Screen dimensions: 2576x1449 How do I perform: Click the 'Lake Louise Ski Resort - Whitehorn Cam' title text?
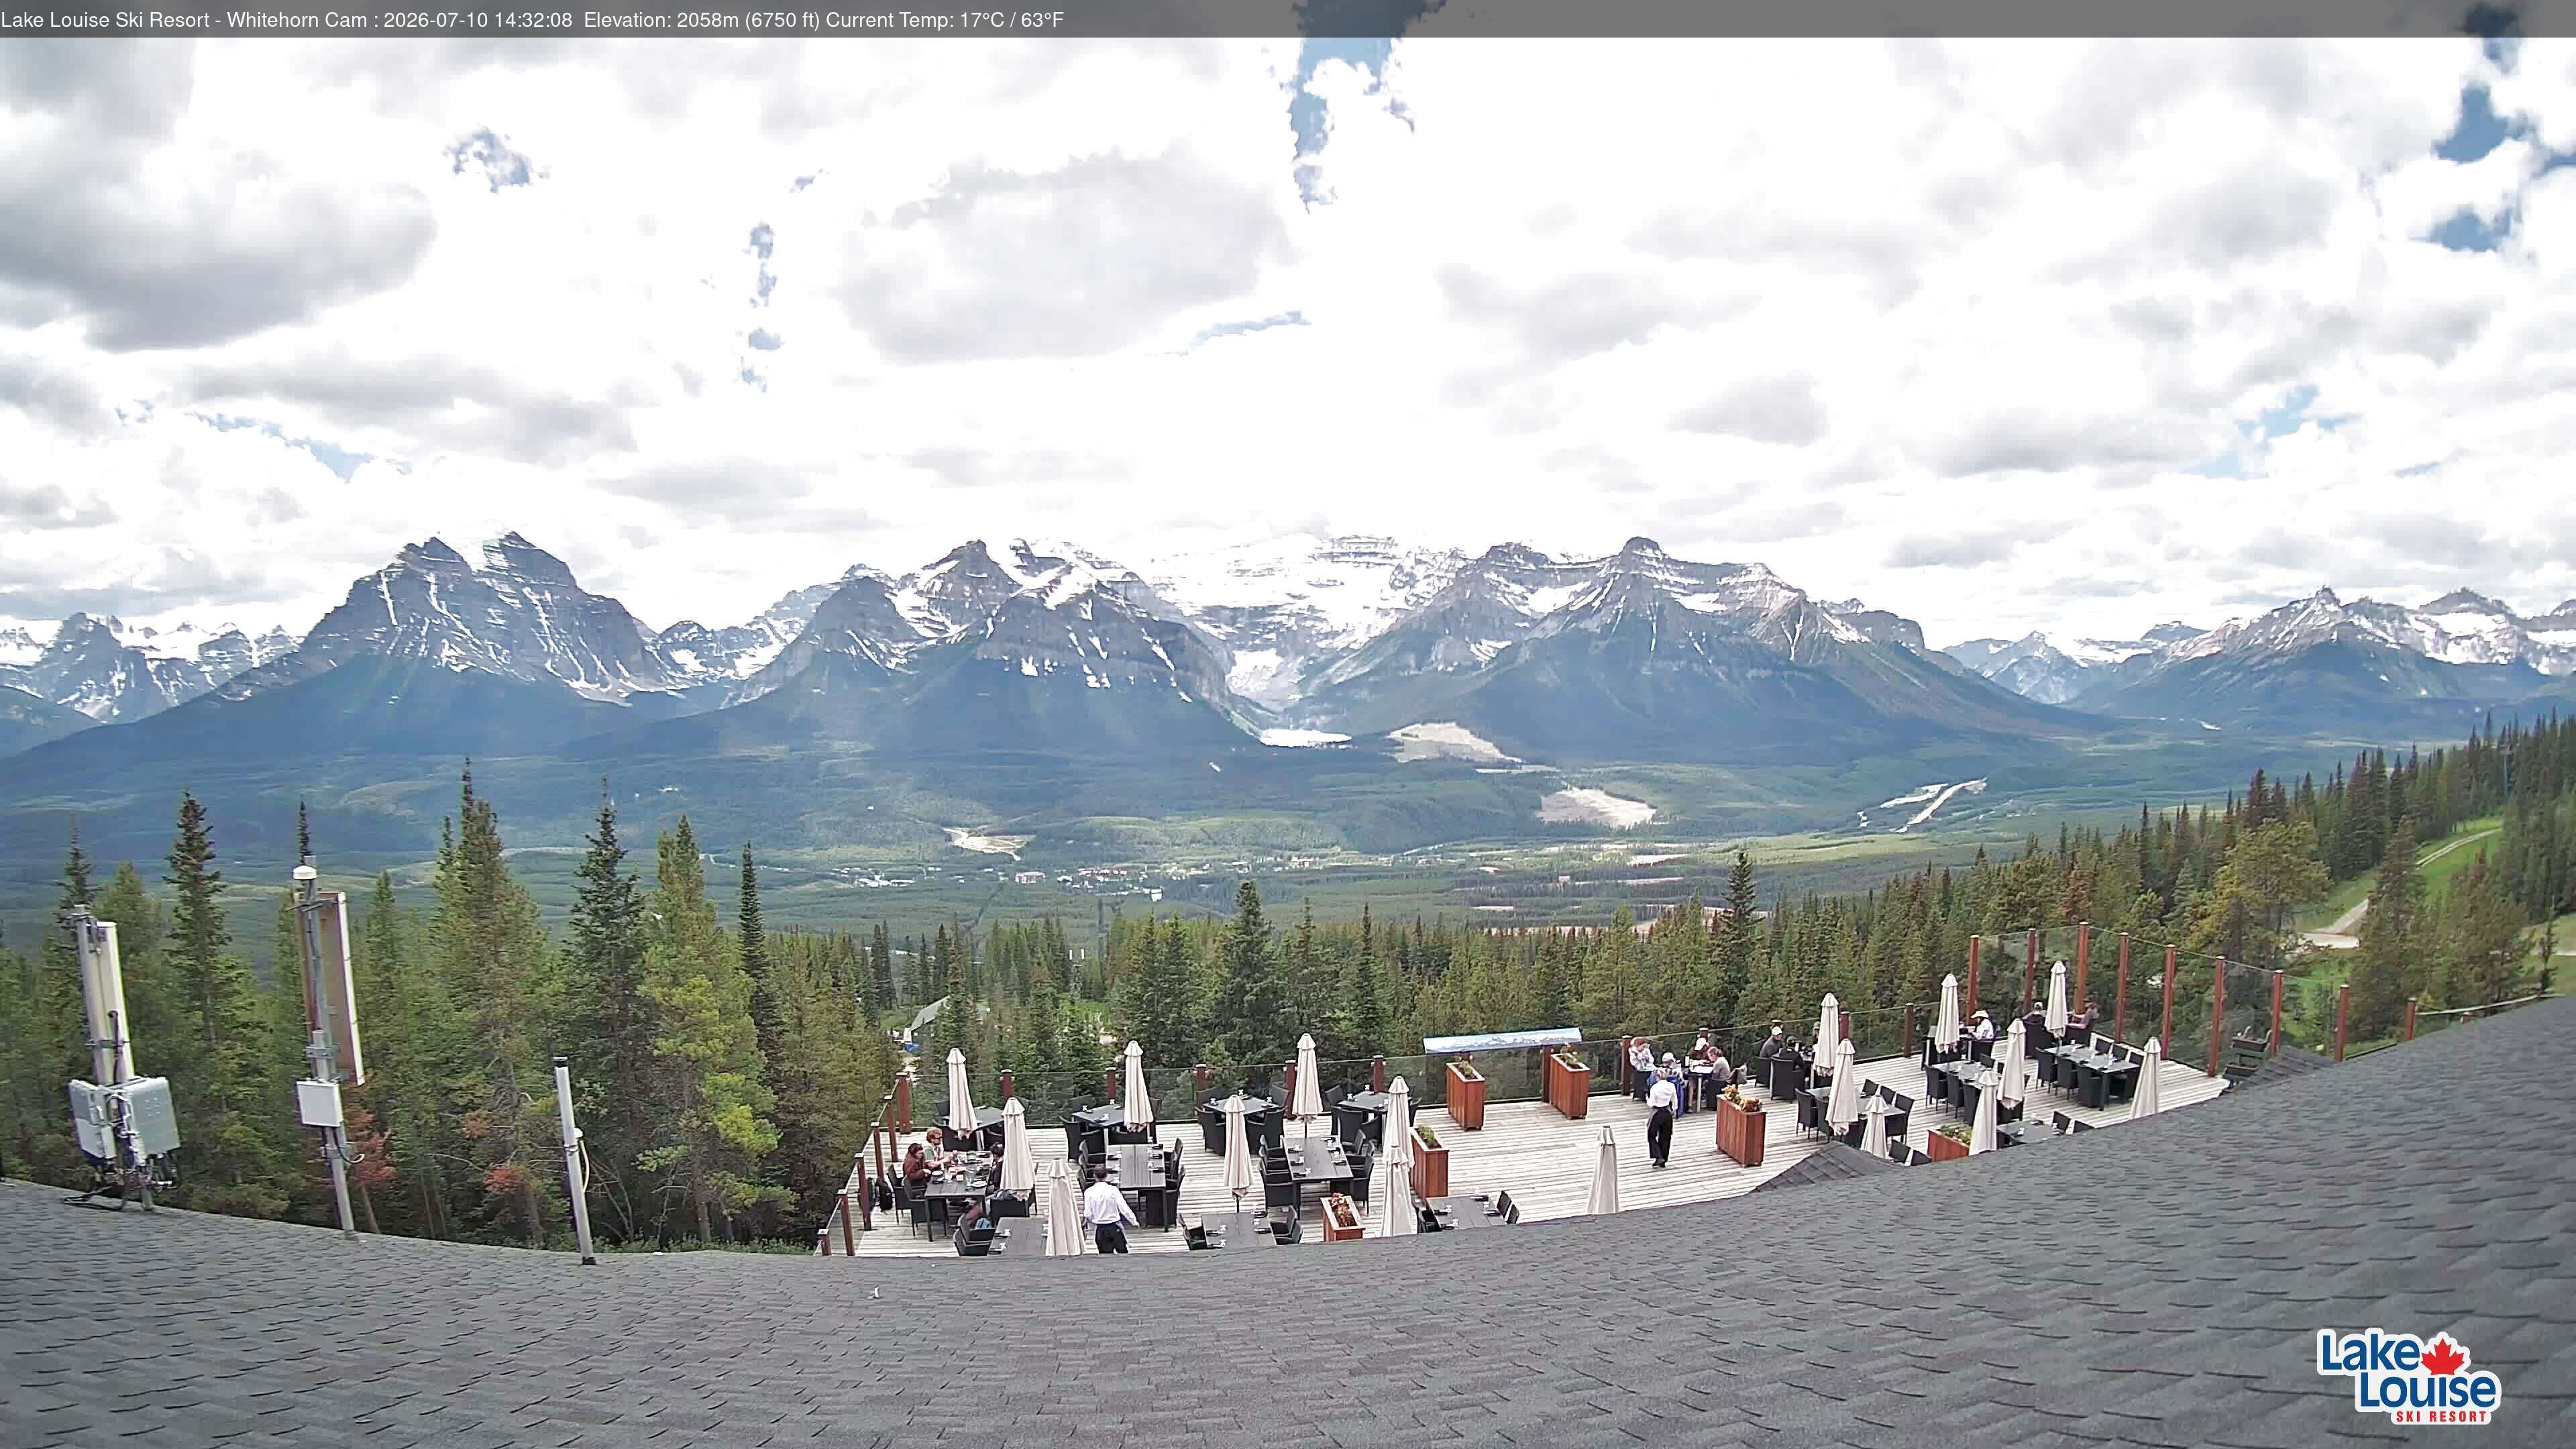click(x=184, y=20)
